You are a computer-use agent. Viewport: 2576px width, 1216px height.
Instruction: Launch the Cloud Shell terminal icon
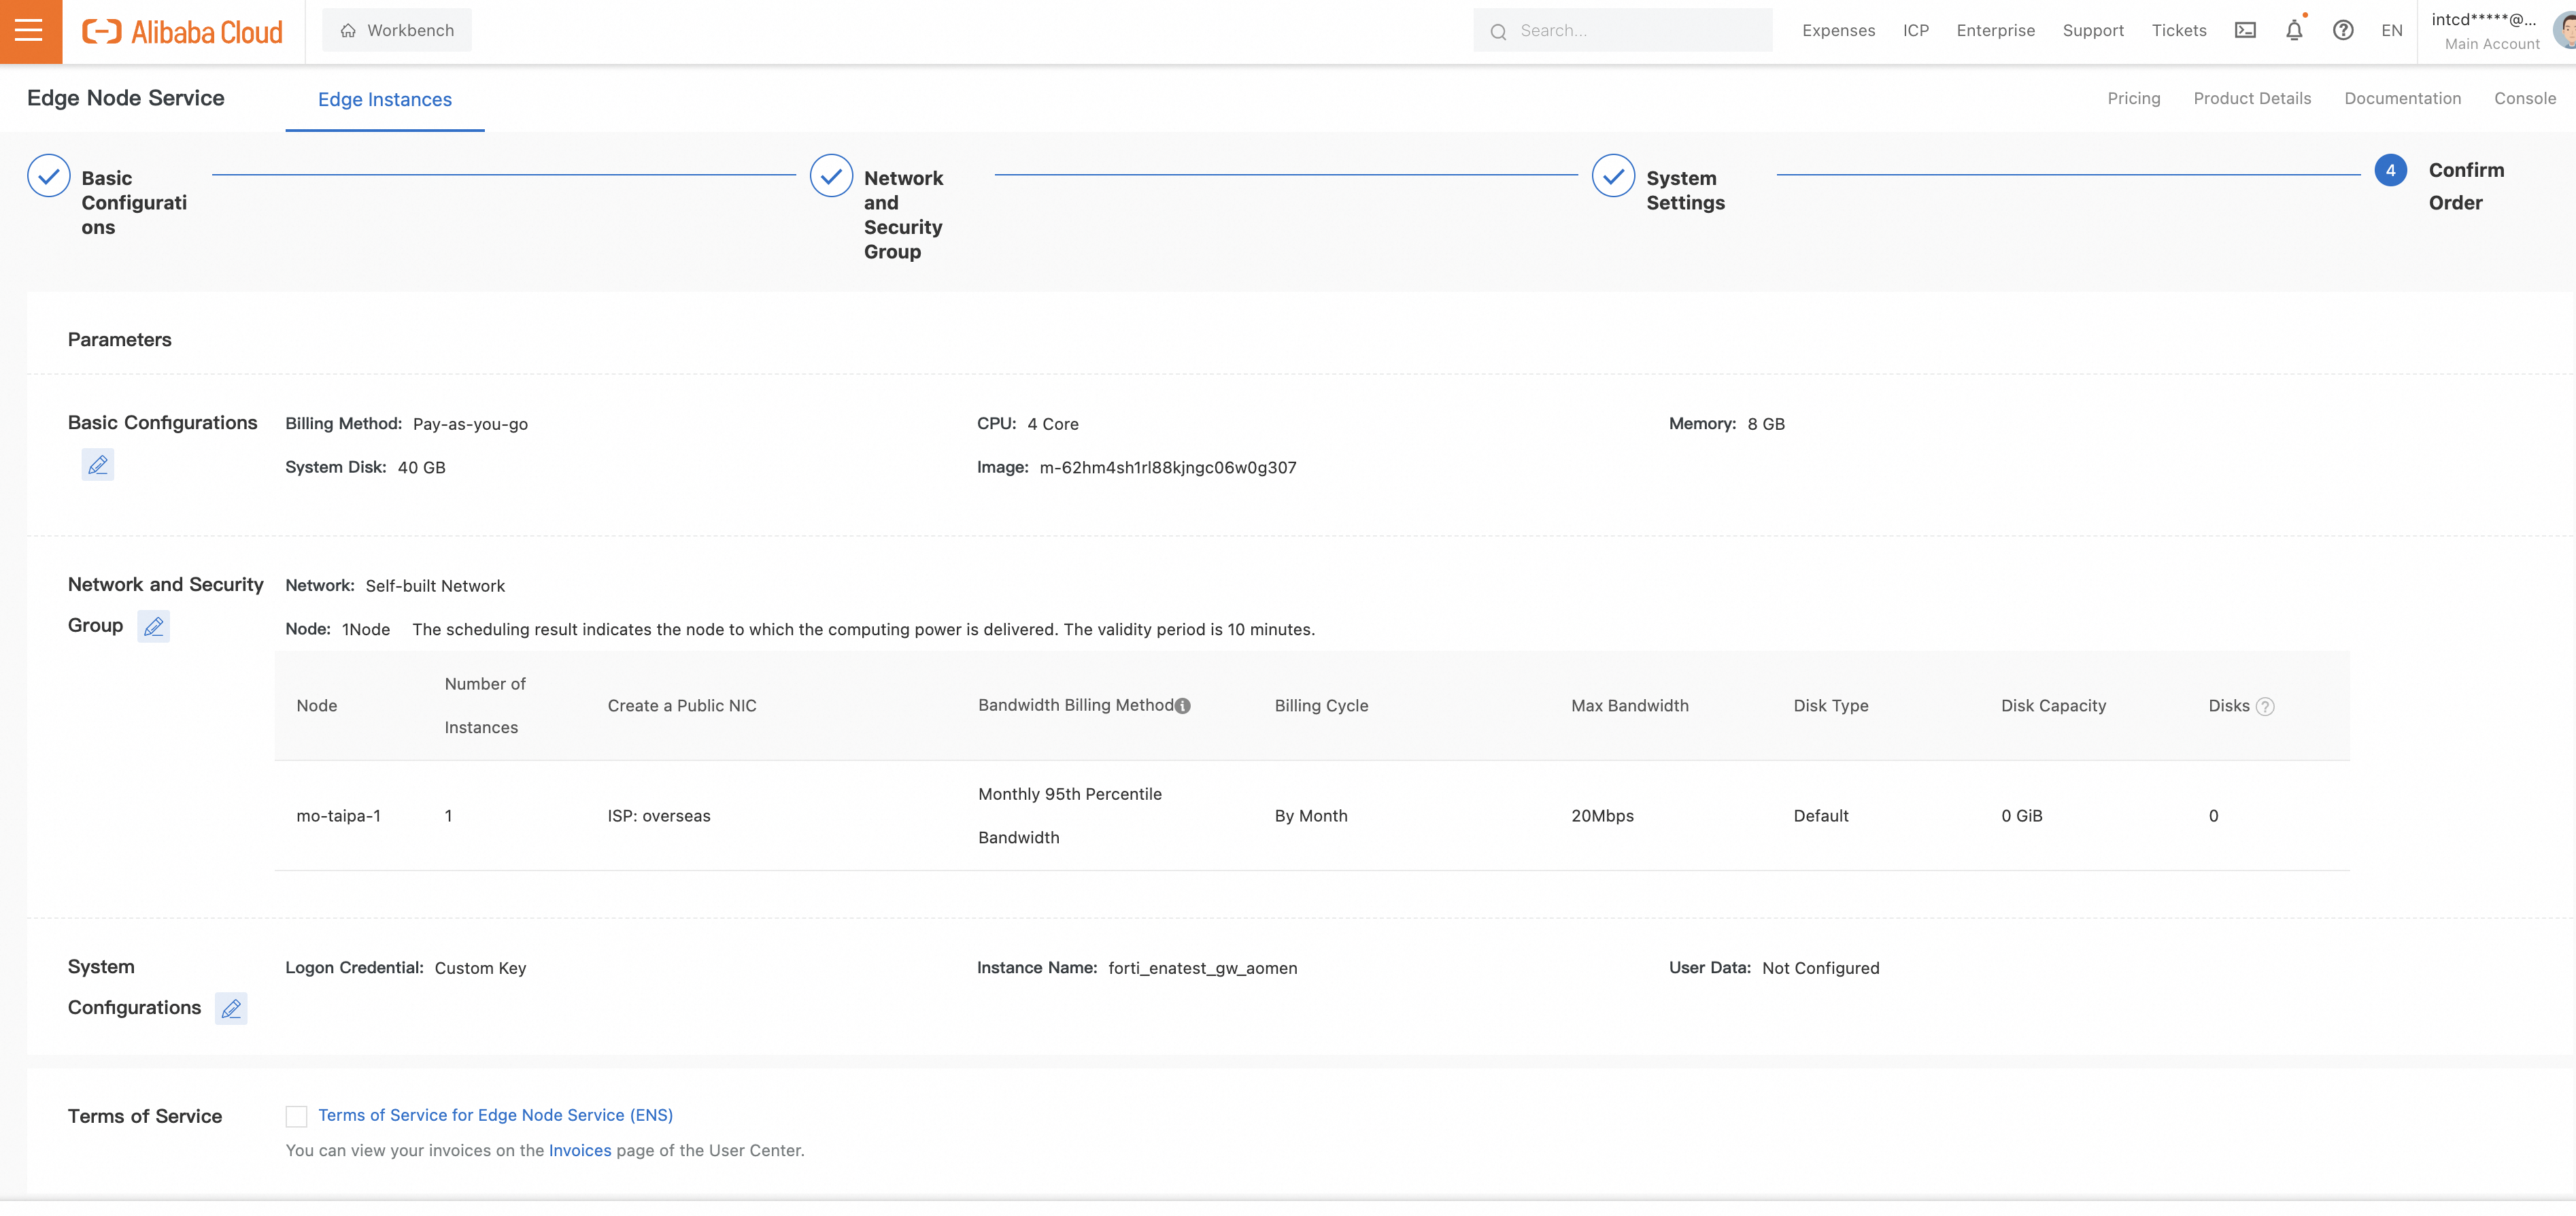point(2245,31)
